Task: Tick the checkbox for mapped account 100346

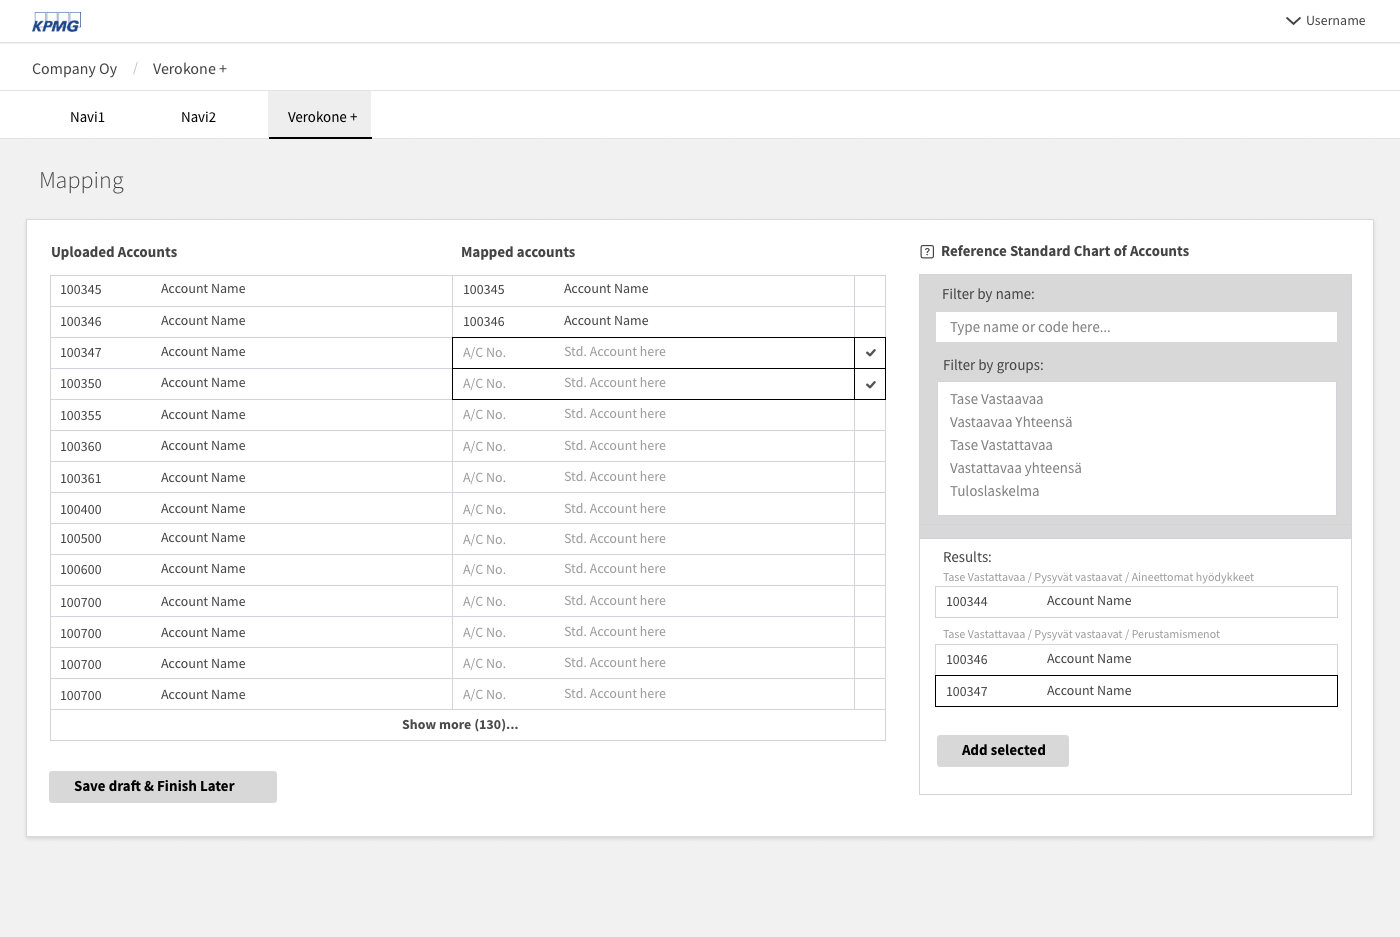Action: tap(870, 322)
